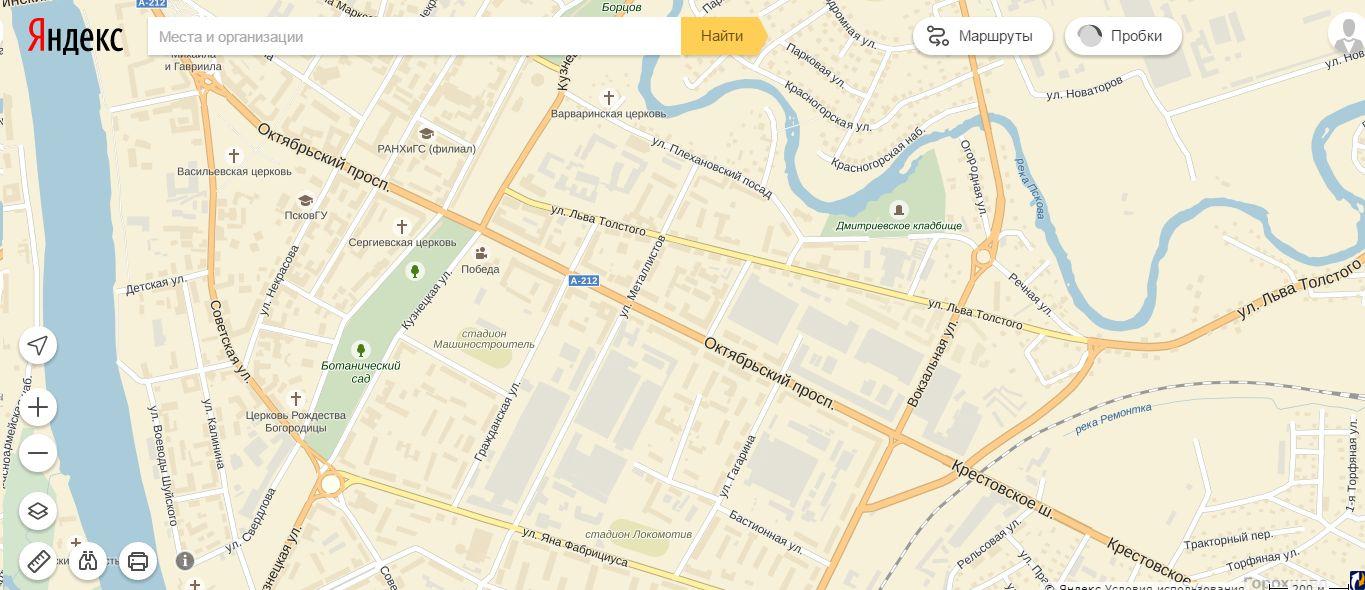Image resolution: width=1365 pixels, height=590 pixels.
Task: Toggle the Пробки traffic layer
Action: coord(1122,36)
